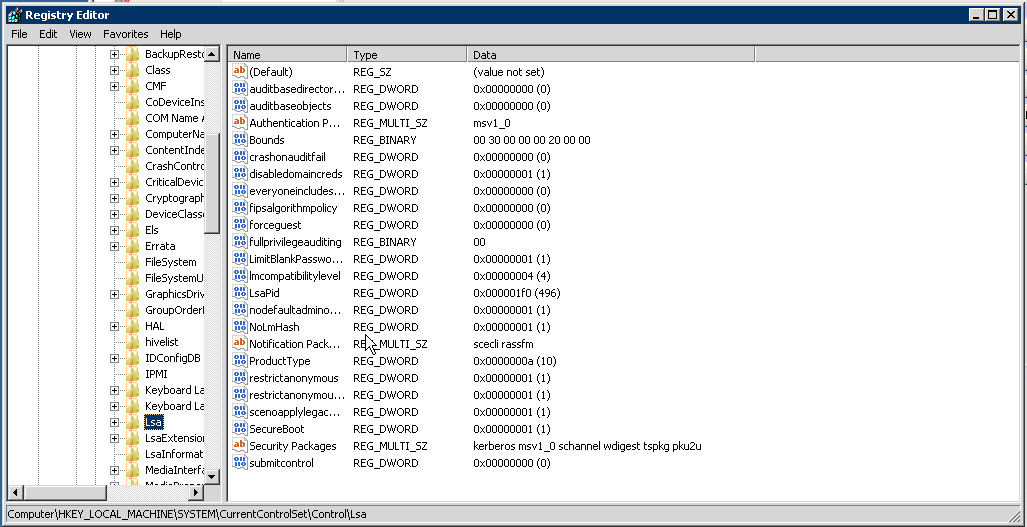Click the tree pane's scroll down arrow
Screen dimensions: 1027x527
tap(212, 477)
